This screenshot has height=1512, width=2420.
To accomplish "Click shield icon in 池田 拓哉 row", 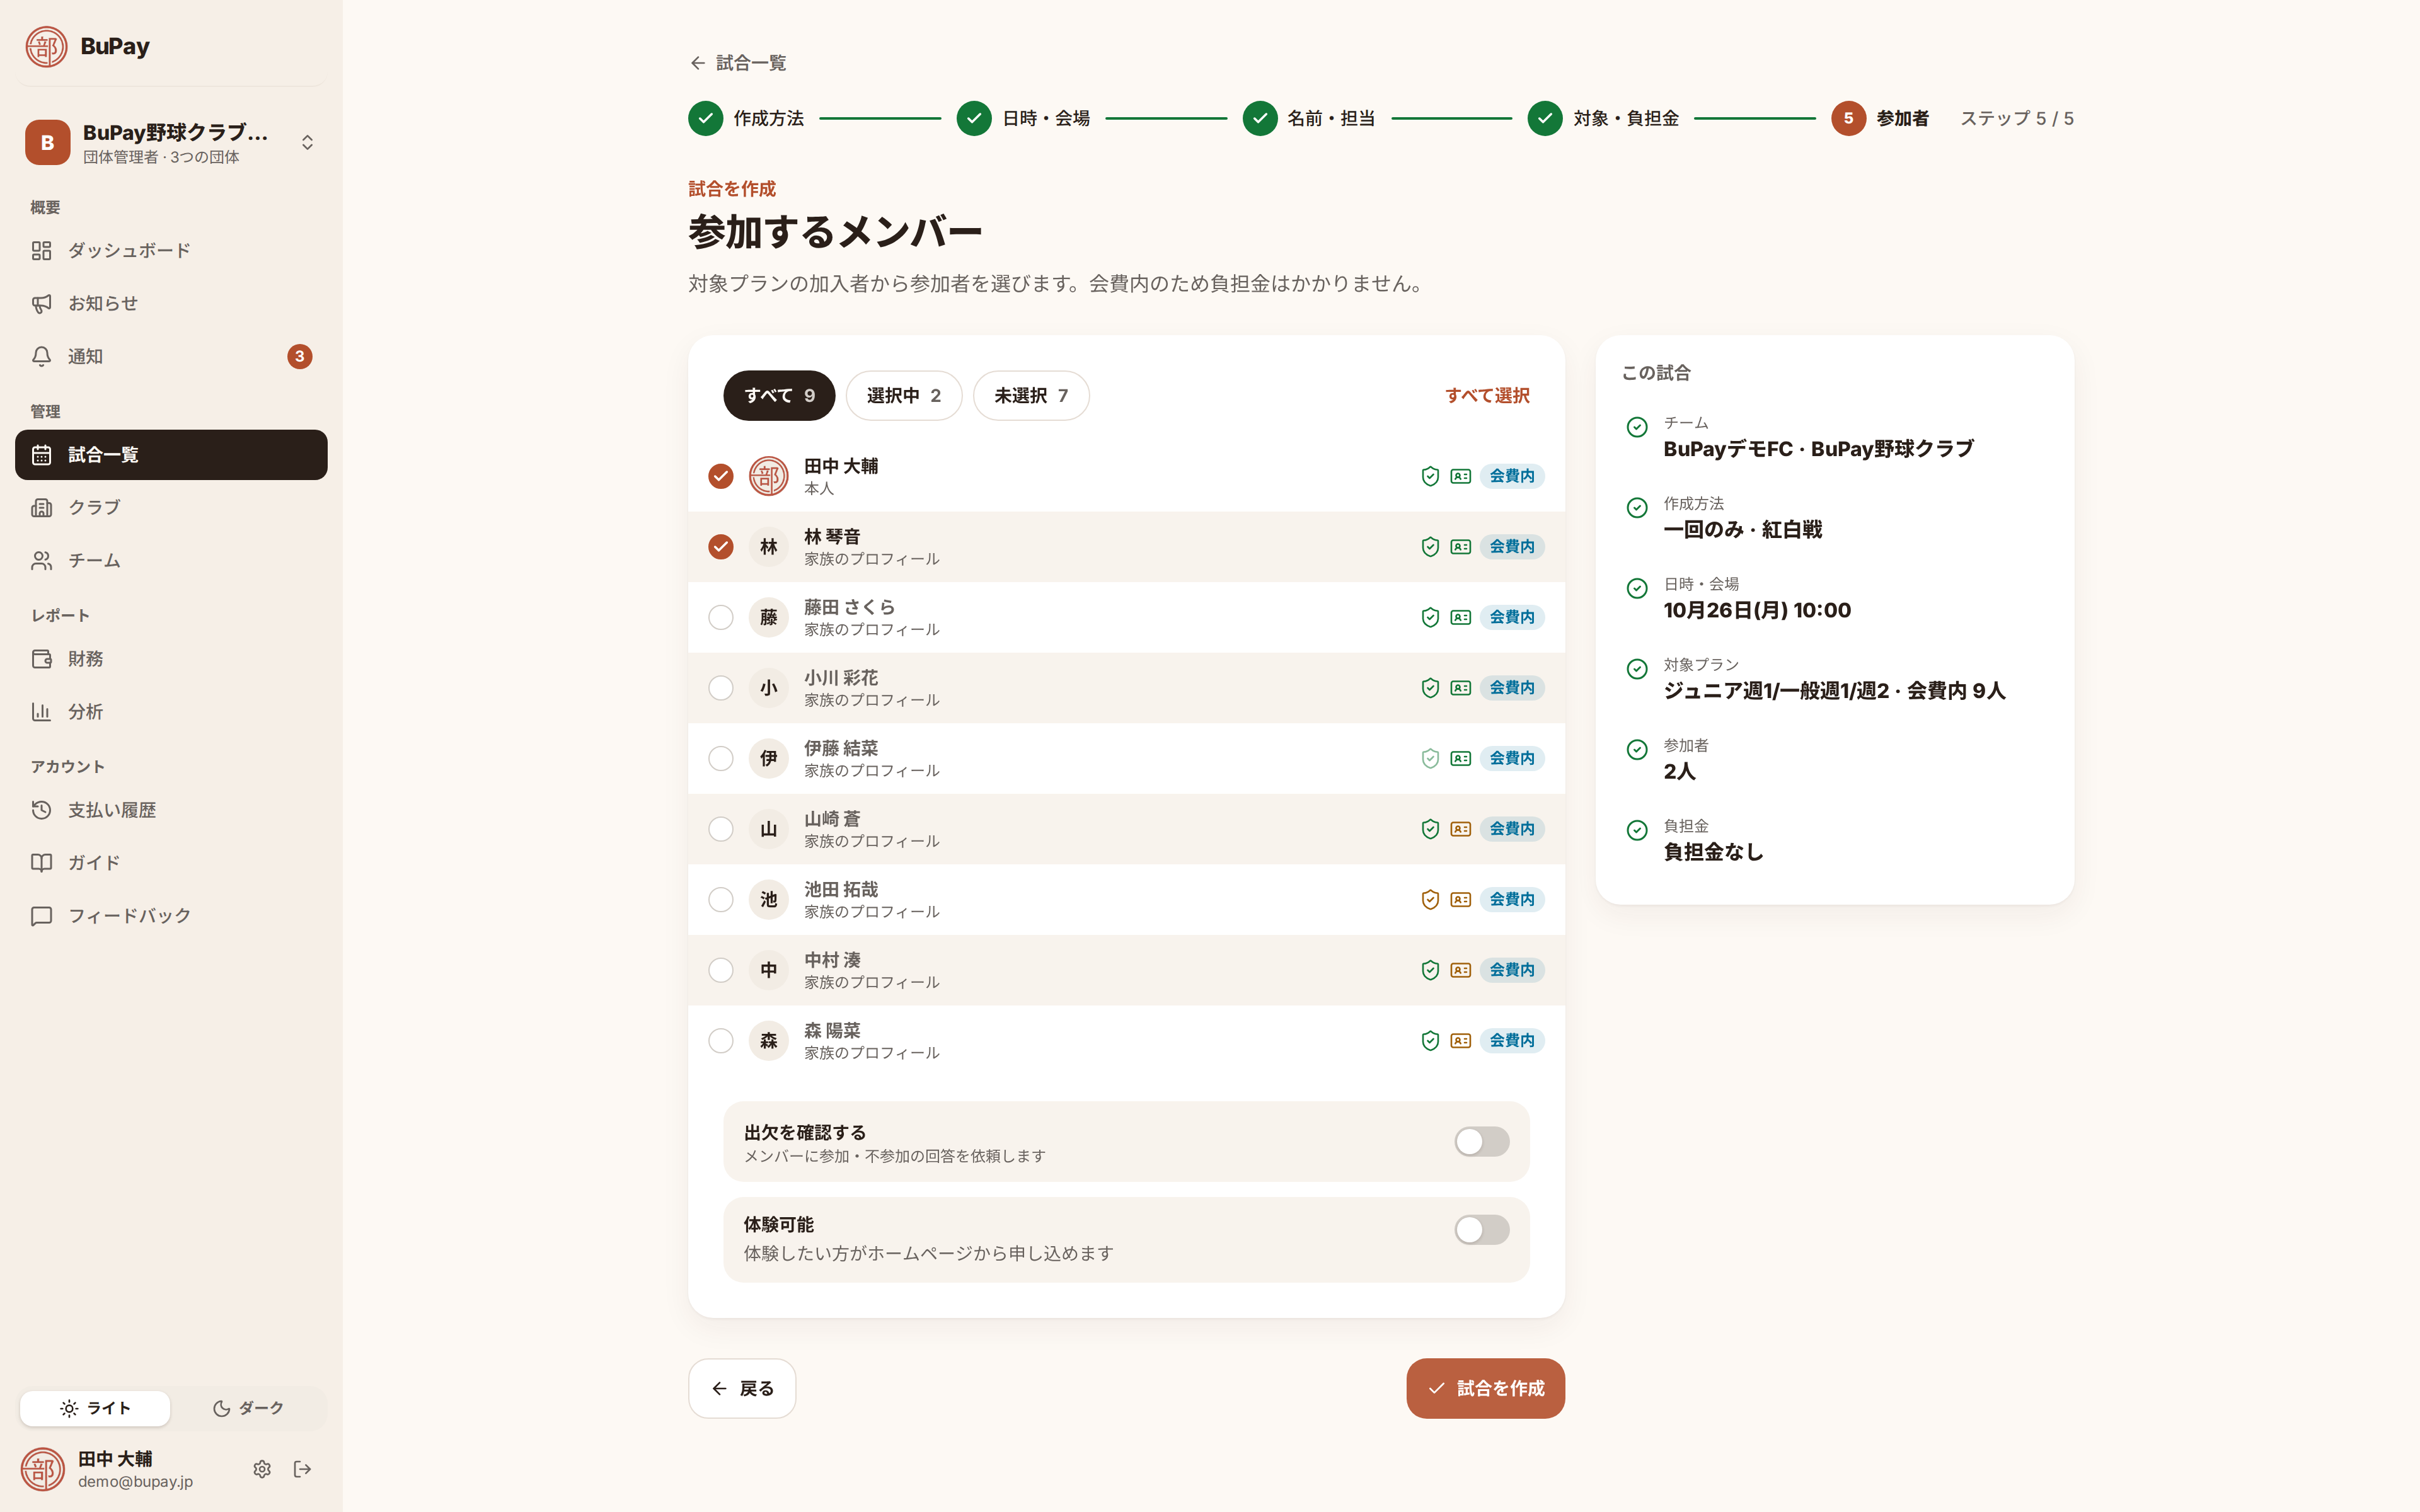I will tap(1430, 899).
